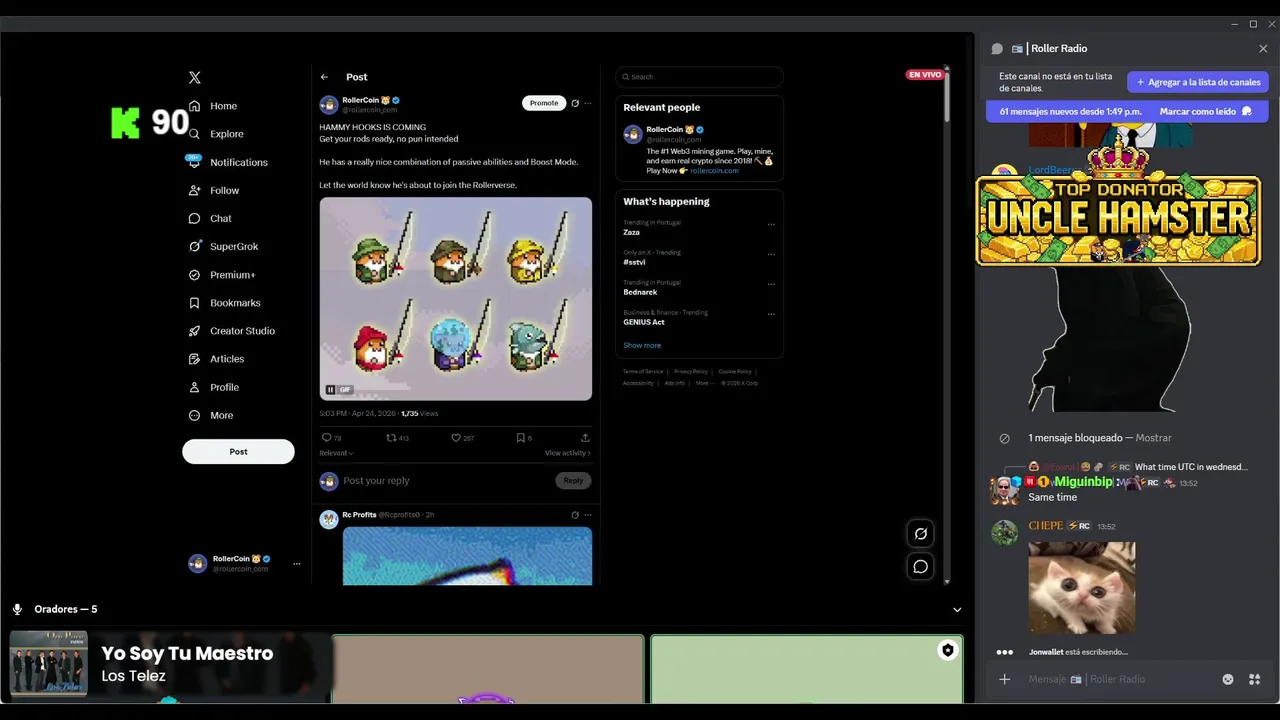Click the large Post button in sidebar
This screenshot has height=720, width=1280.
coord(238,451)
